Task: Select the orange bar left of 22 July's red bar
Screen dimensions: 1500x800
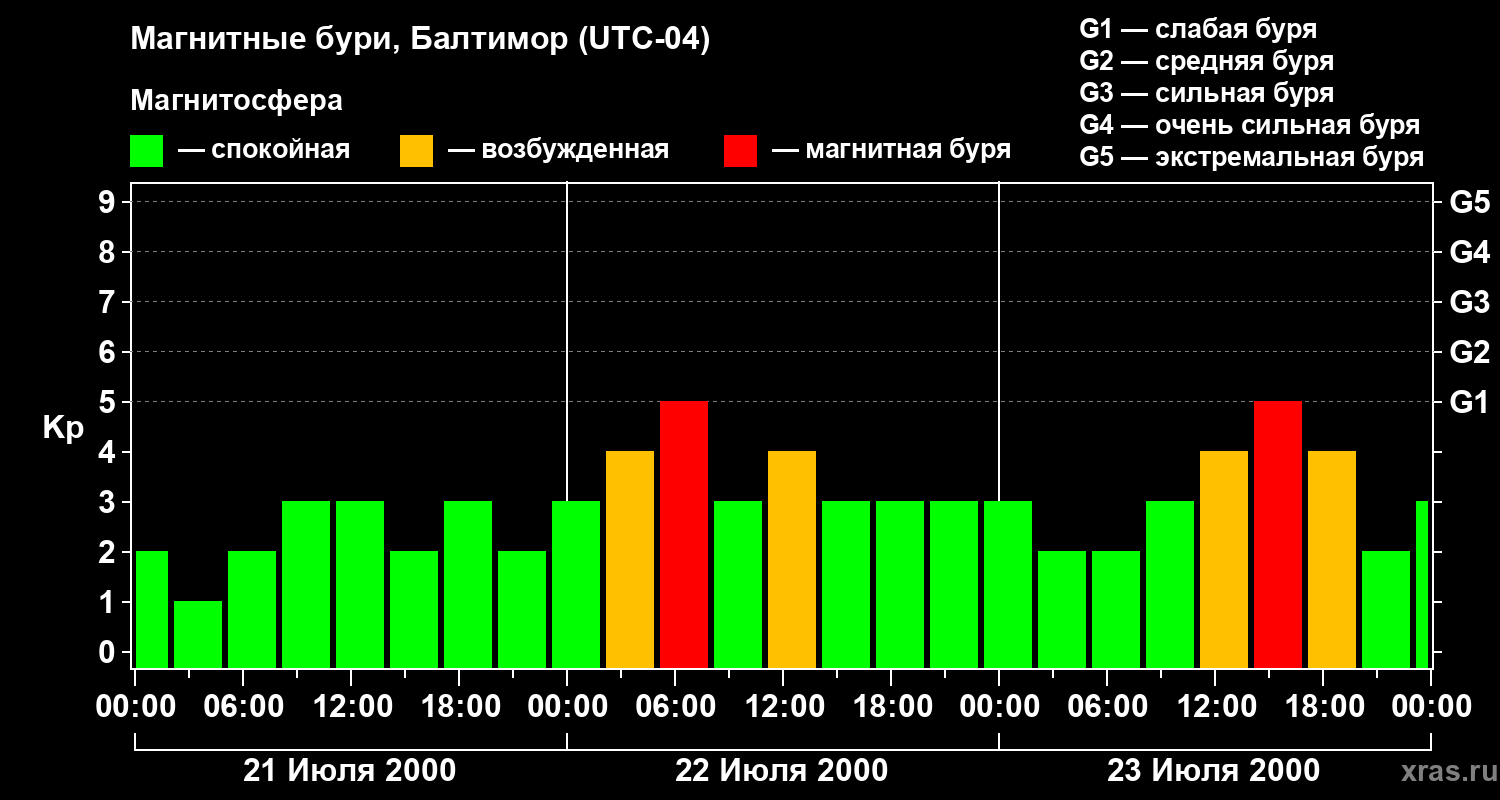Action: (630, 559)
